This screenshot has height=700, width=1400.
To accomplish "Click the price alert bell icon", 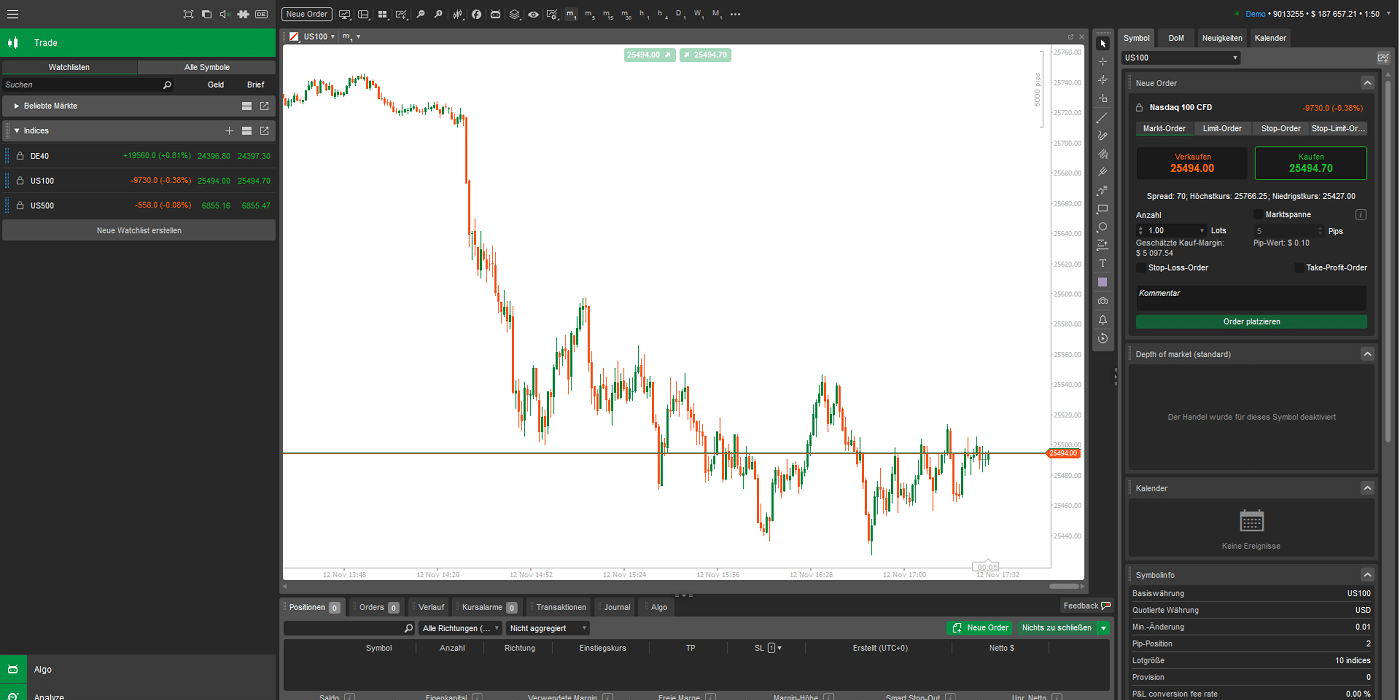I will click(x=1103, y=319).
